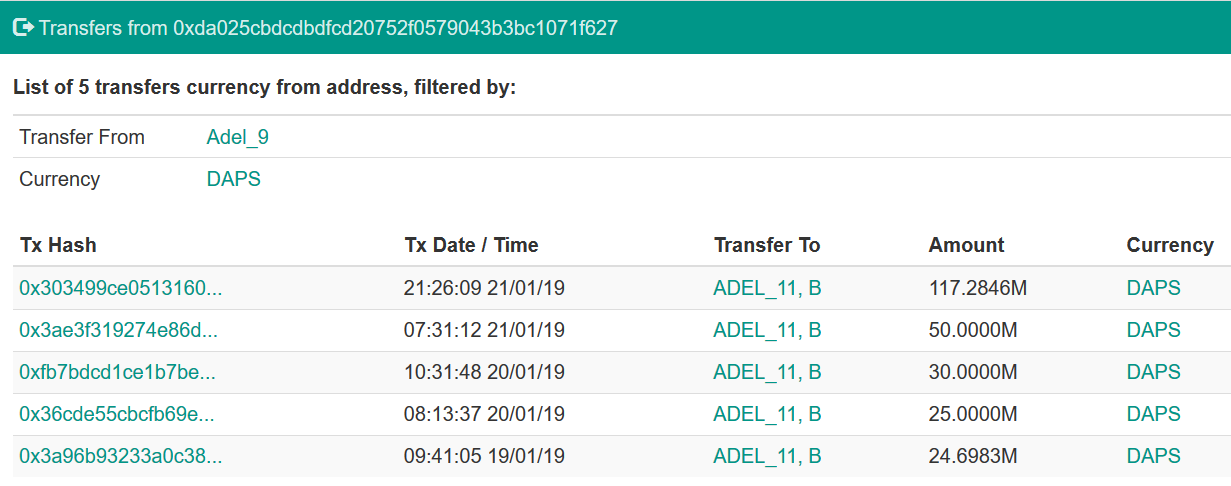Click ADEL_11, B in the 30.0000M row

pos(767,372)
